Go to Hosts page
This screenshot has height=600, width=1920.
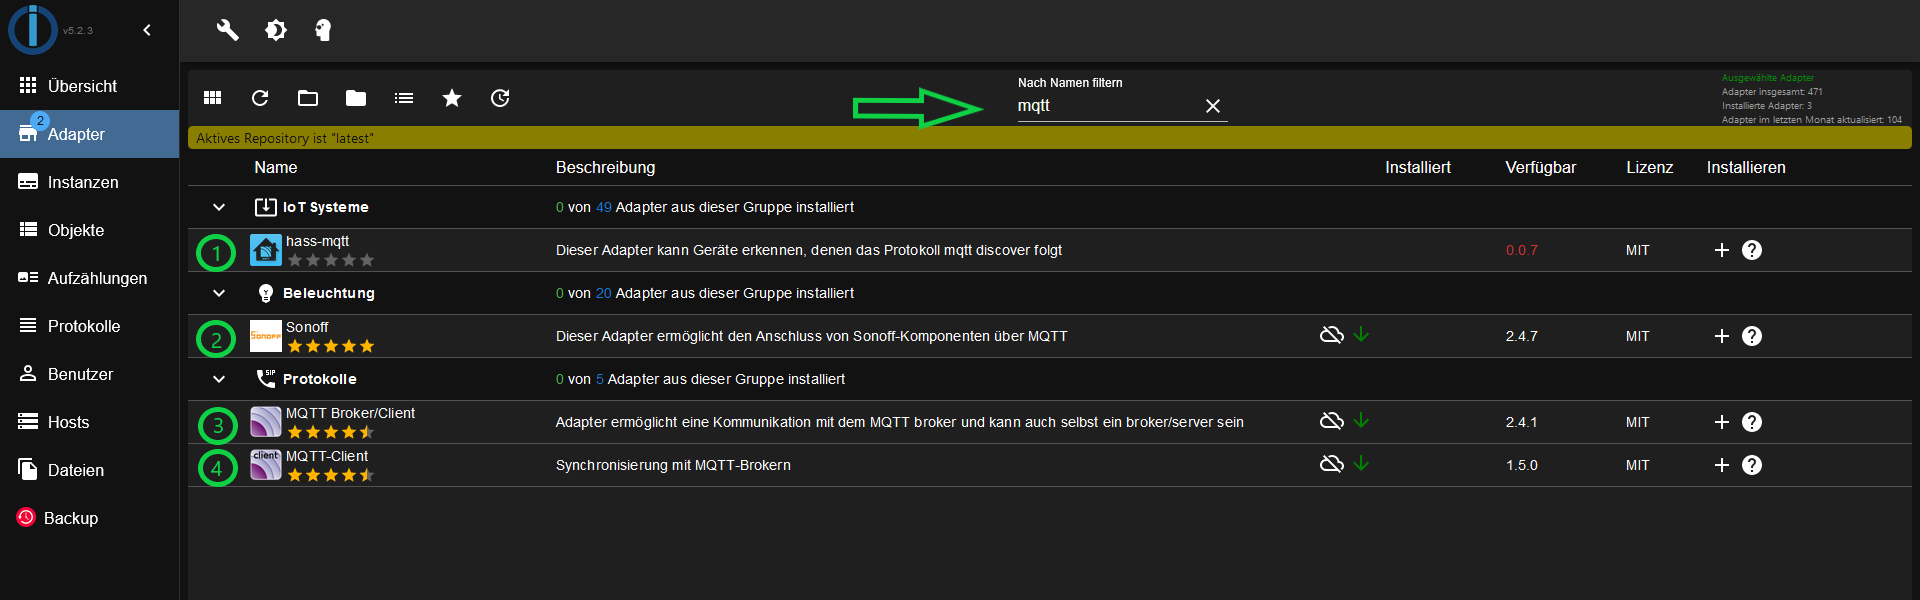(90, 422)
